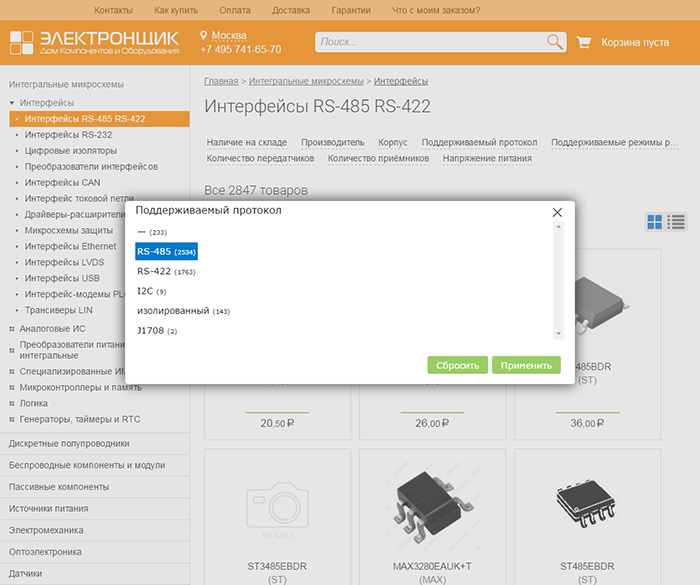The image size is (700, 585).
Task: Open the Количество передатчиков filter
Action: coord(260,159)
